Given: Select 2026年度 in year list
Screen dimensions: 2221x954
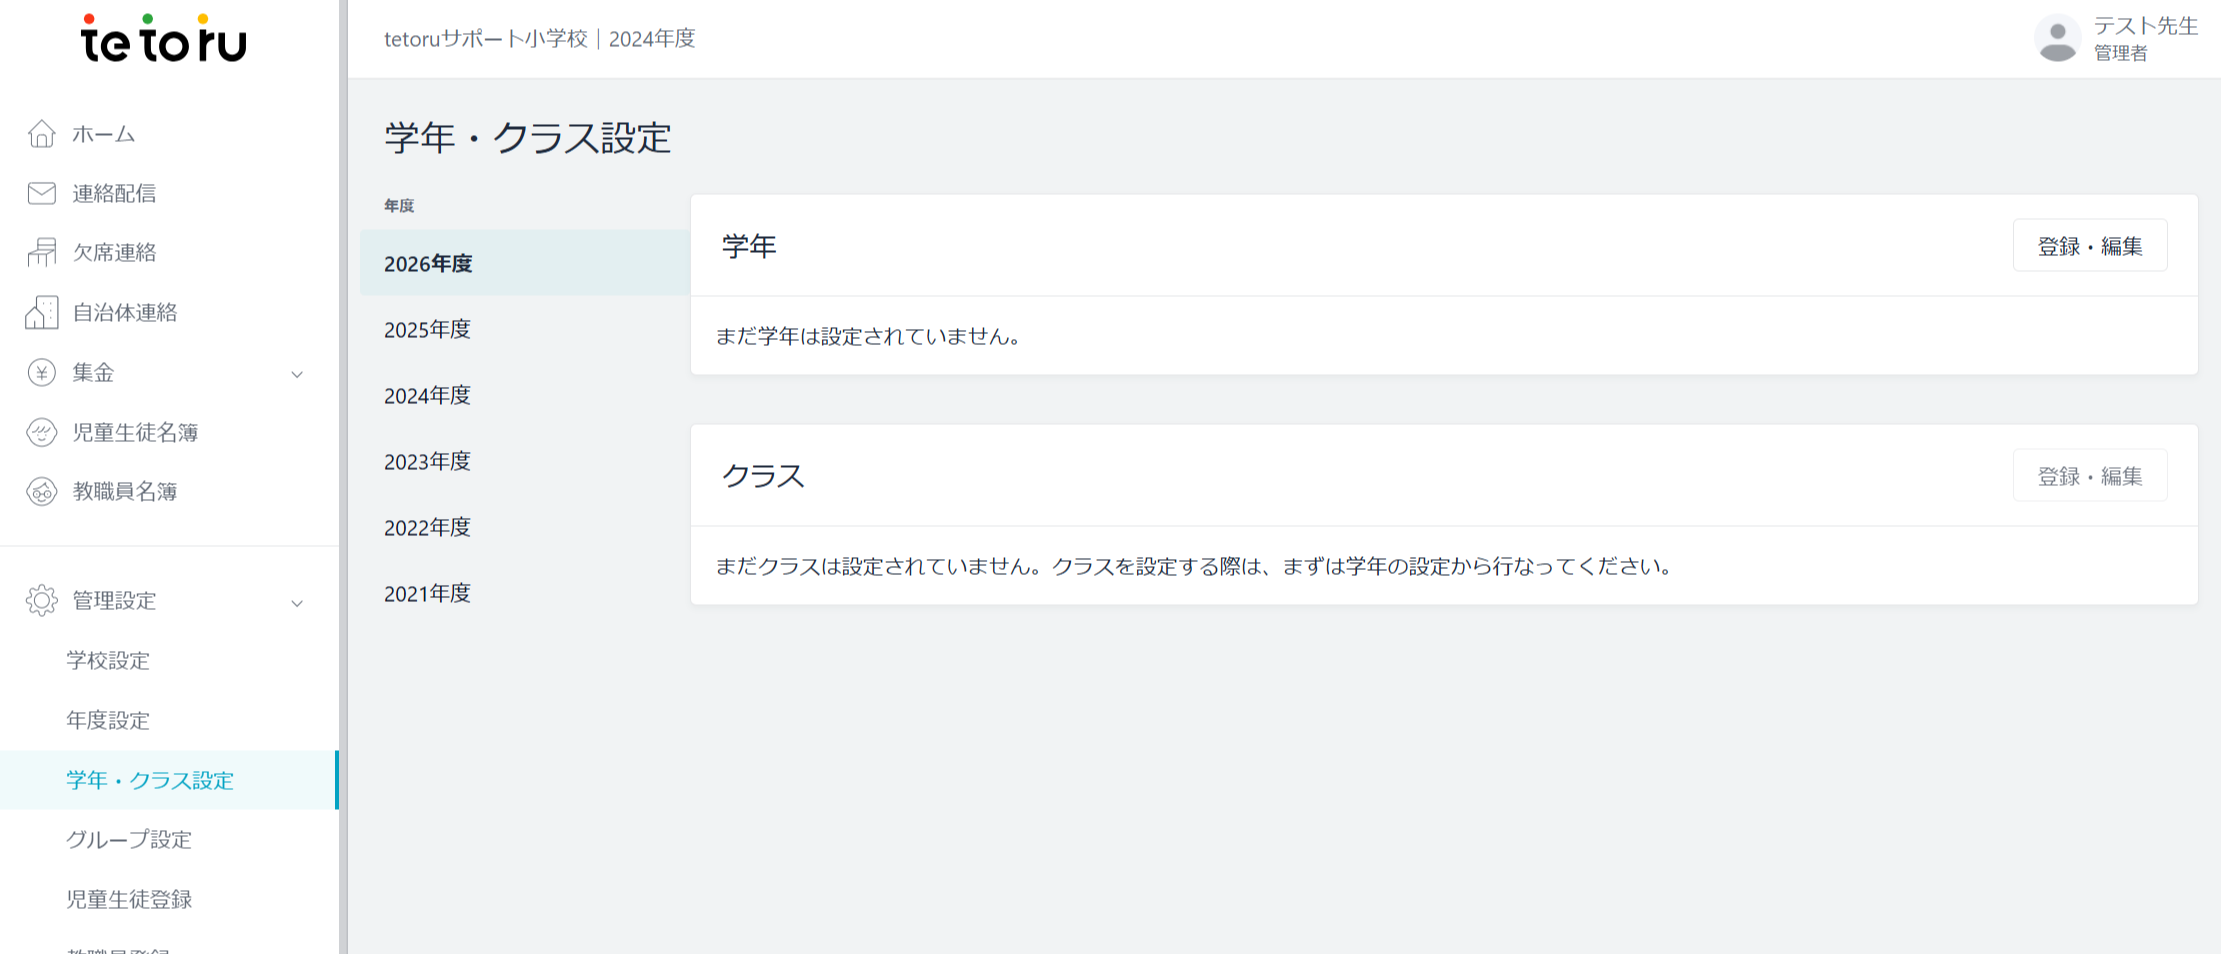Looking at the screenshot, I should [x=525, y=263].
